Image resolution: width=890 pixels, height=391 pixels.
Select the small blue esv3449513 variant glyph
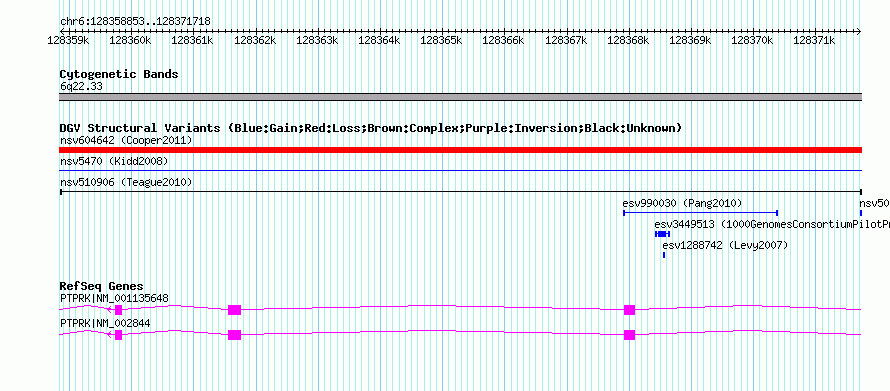point(662,234)
